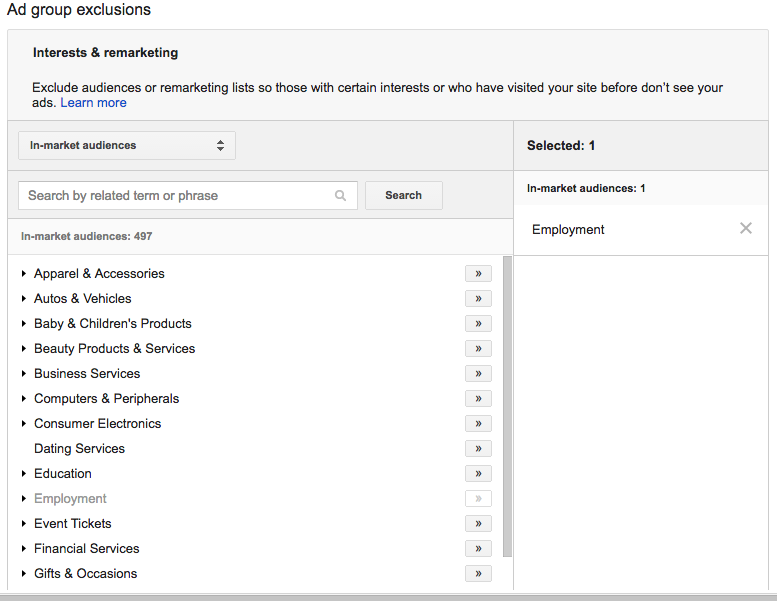Expand the Event Tickets category triangle
The width and height of the screenshot is (777, 601).
(24, 524)
